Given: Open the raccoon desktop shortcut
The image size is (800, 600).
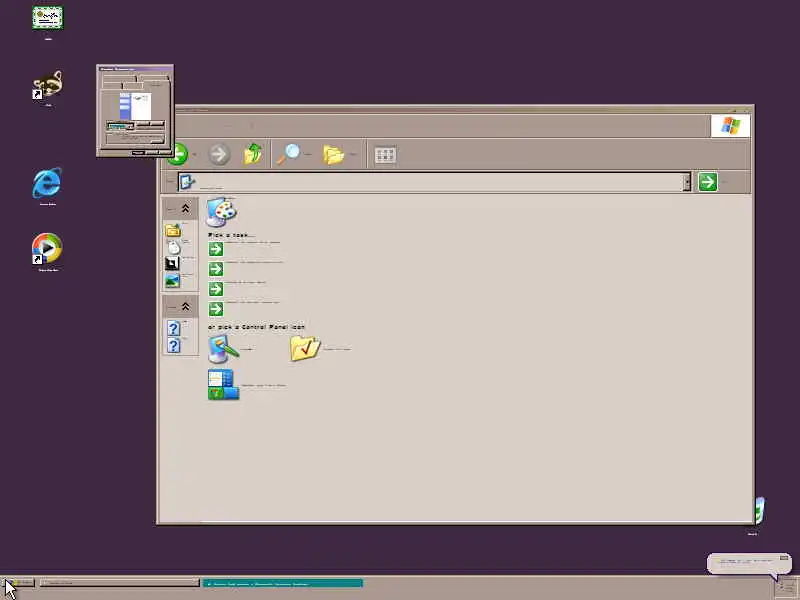Looking at the screenshot, I should point(47,85).
